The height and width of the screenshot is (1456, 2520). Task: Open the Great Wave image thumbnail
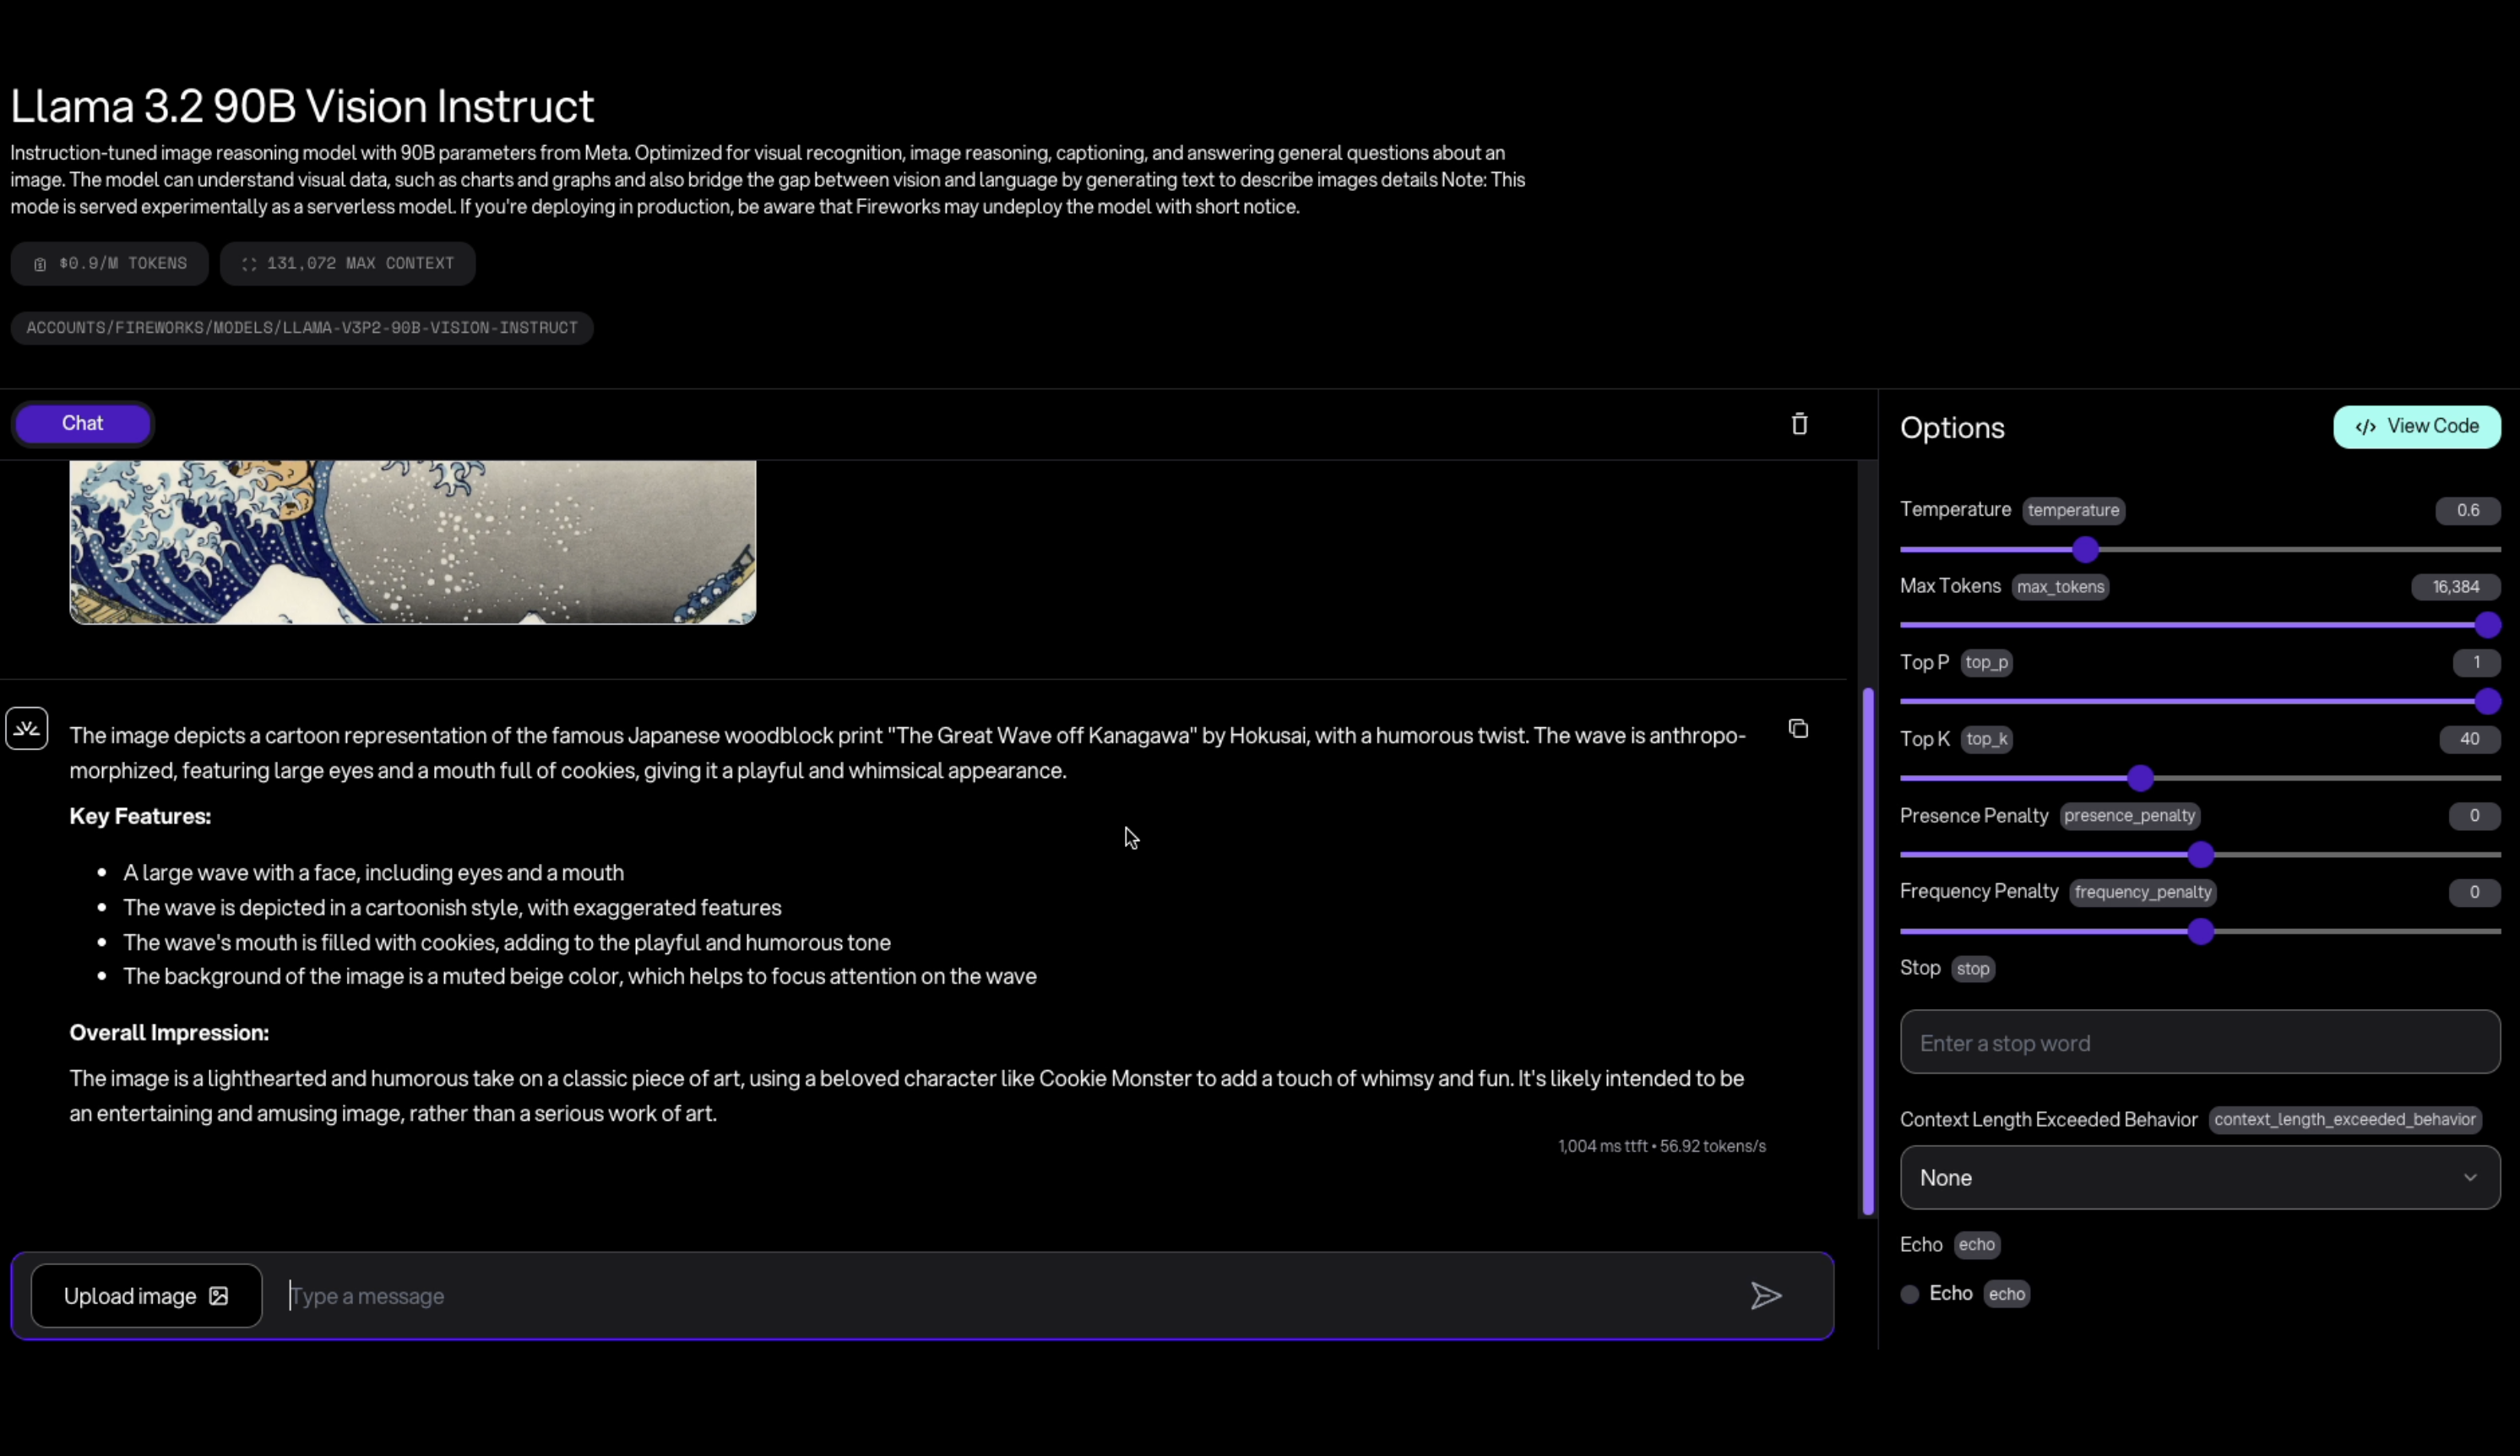(412, 542)
